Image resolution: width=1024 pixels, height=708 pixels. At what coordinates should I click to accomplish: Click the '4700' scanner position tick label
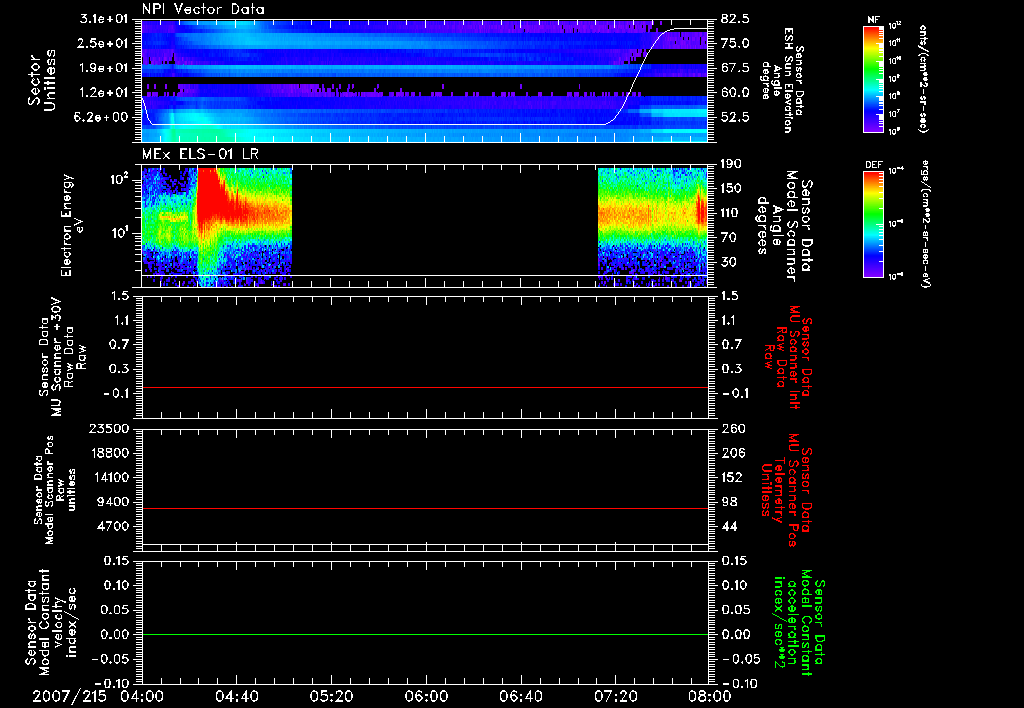112,526
